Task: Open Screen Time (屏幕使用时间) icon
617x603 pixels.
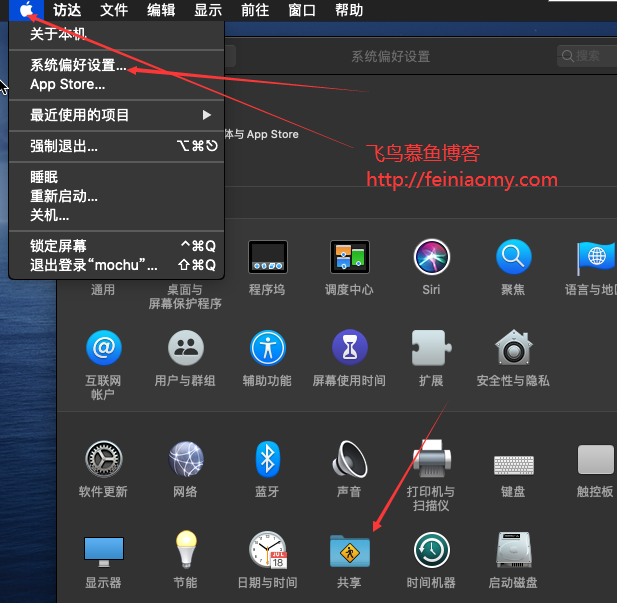Action: pos(350,348)
